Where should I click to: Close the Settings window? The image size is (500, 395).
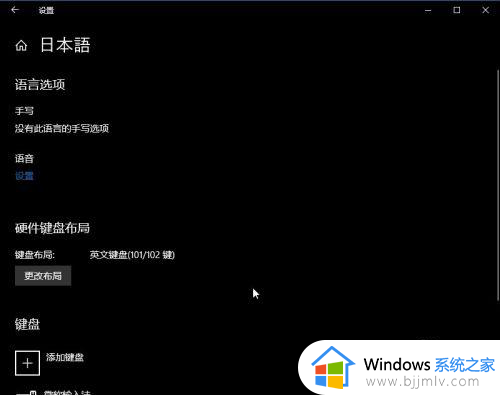pos(485,10)
